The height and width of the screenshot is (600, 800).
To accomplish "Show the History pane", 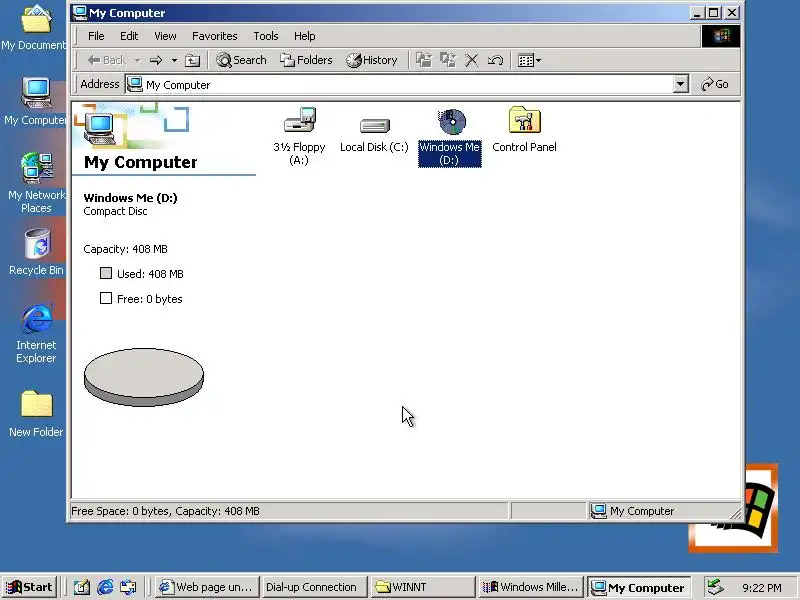I will point(371,60).
